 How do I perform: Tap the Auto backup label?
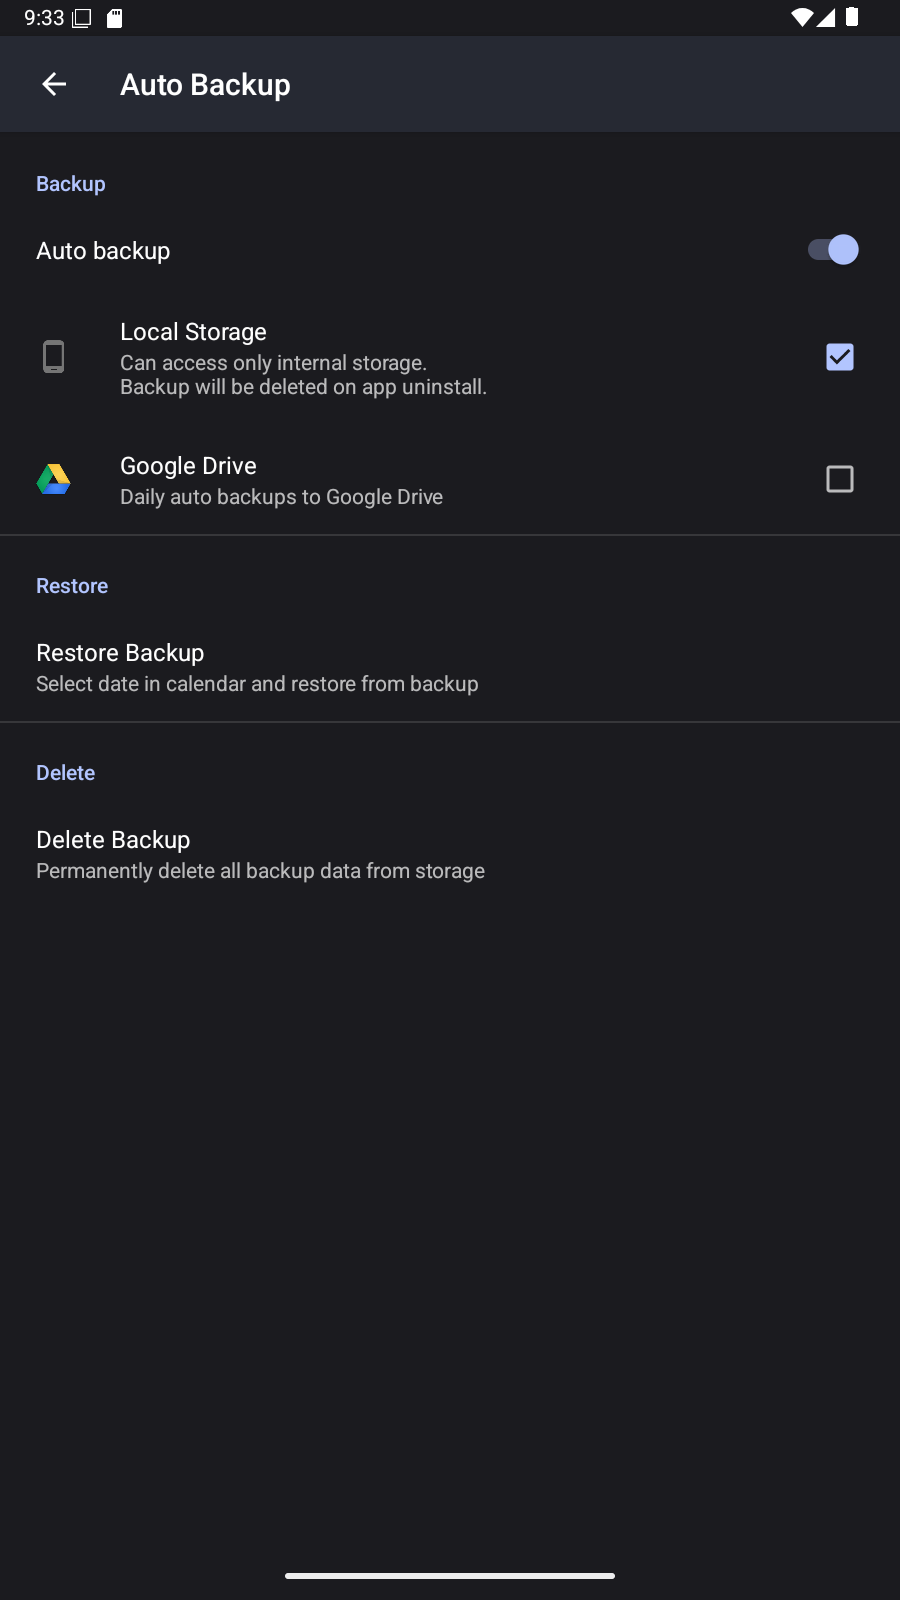[x=103, y=251]
